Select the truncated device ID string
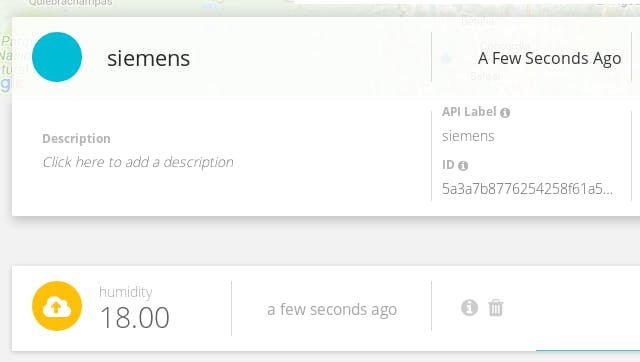Image resolution: width=640 pixels, height=362 pixels. coord(527,189)
